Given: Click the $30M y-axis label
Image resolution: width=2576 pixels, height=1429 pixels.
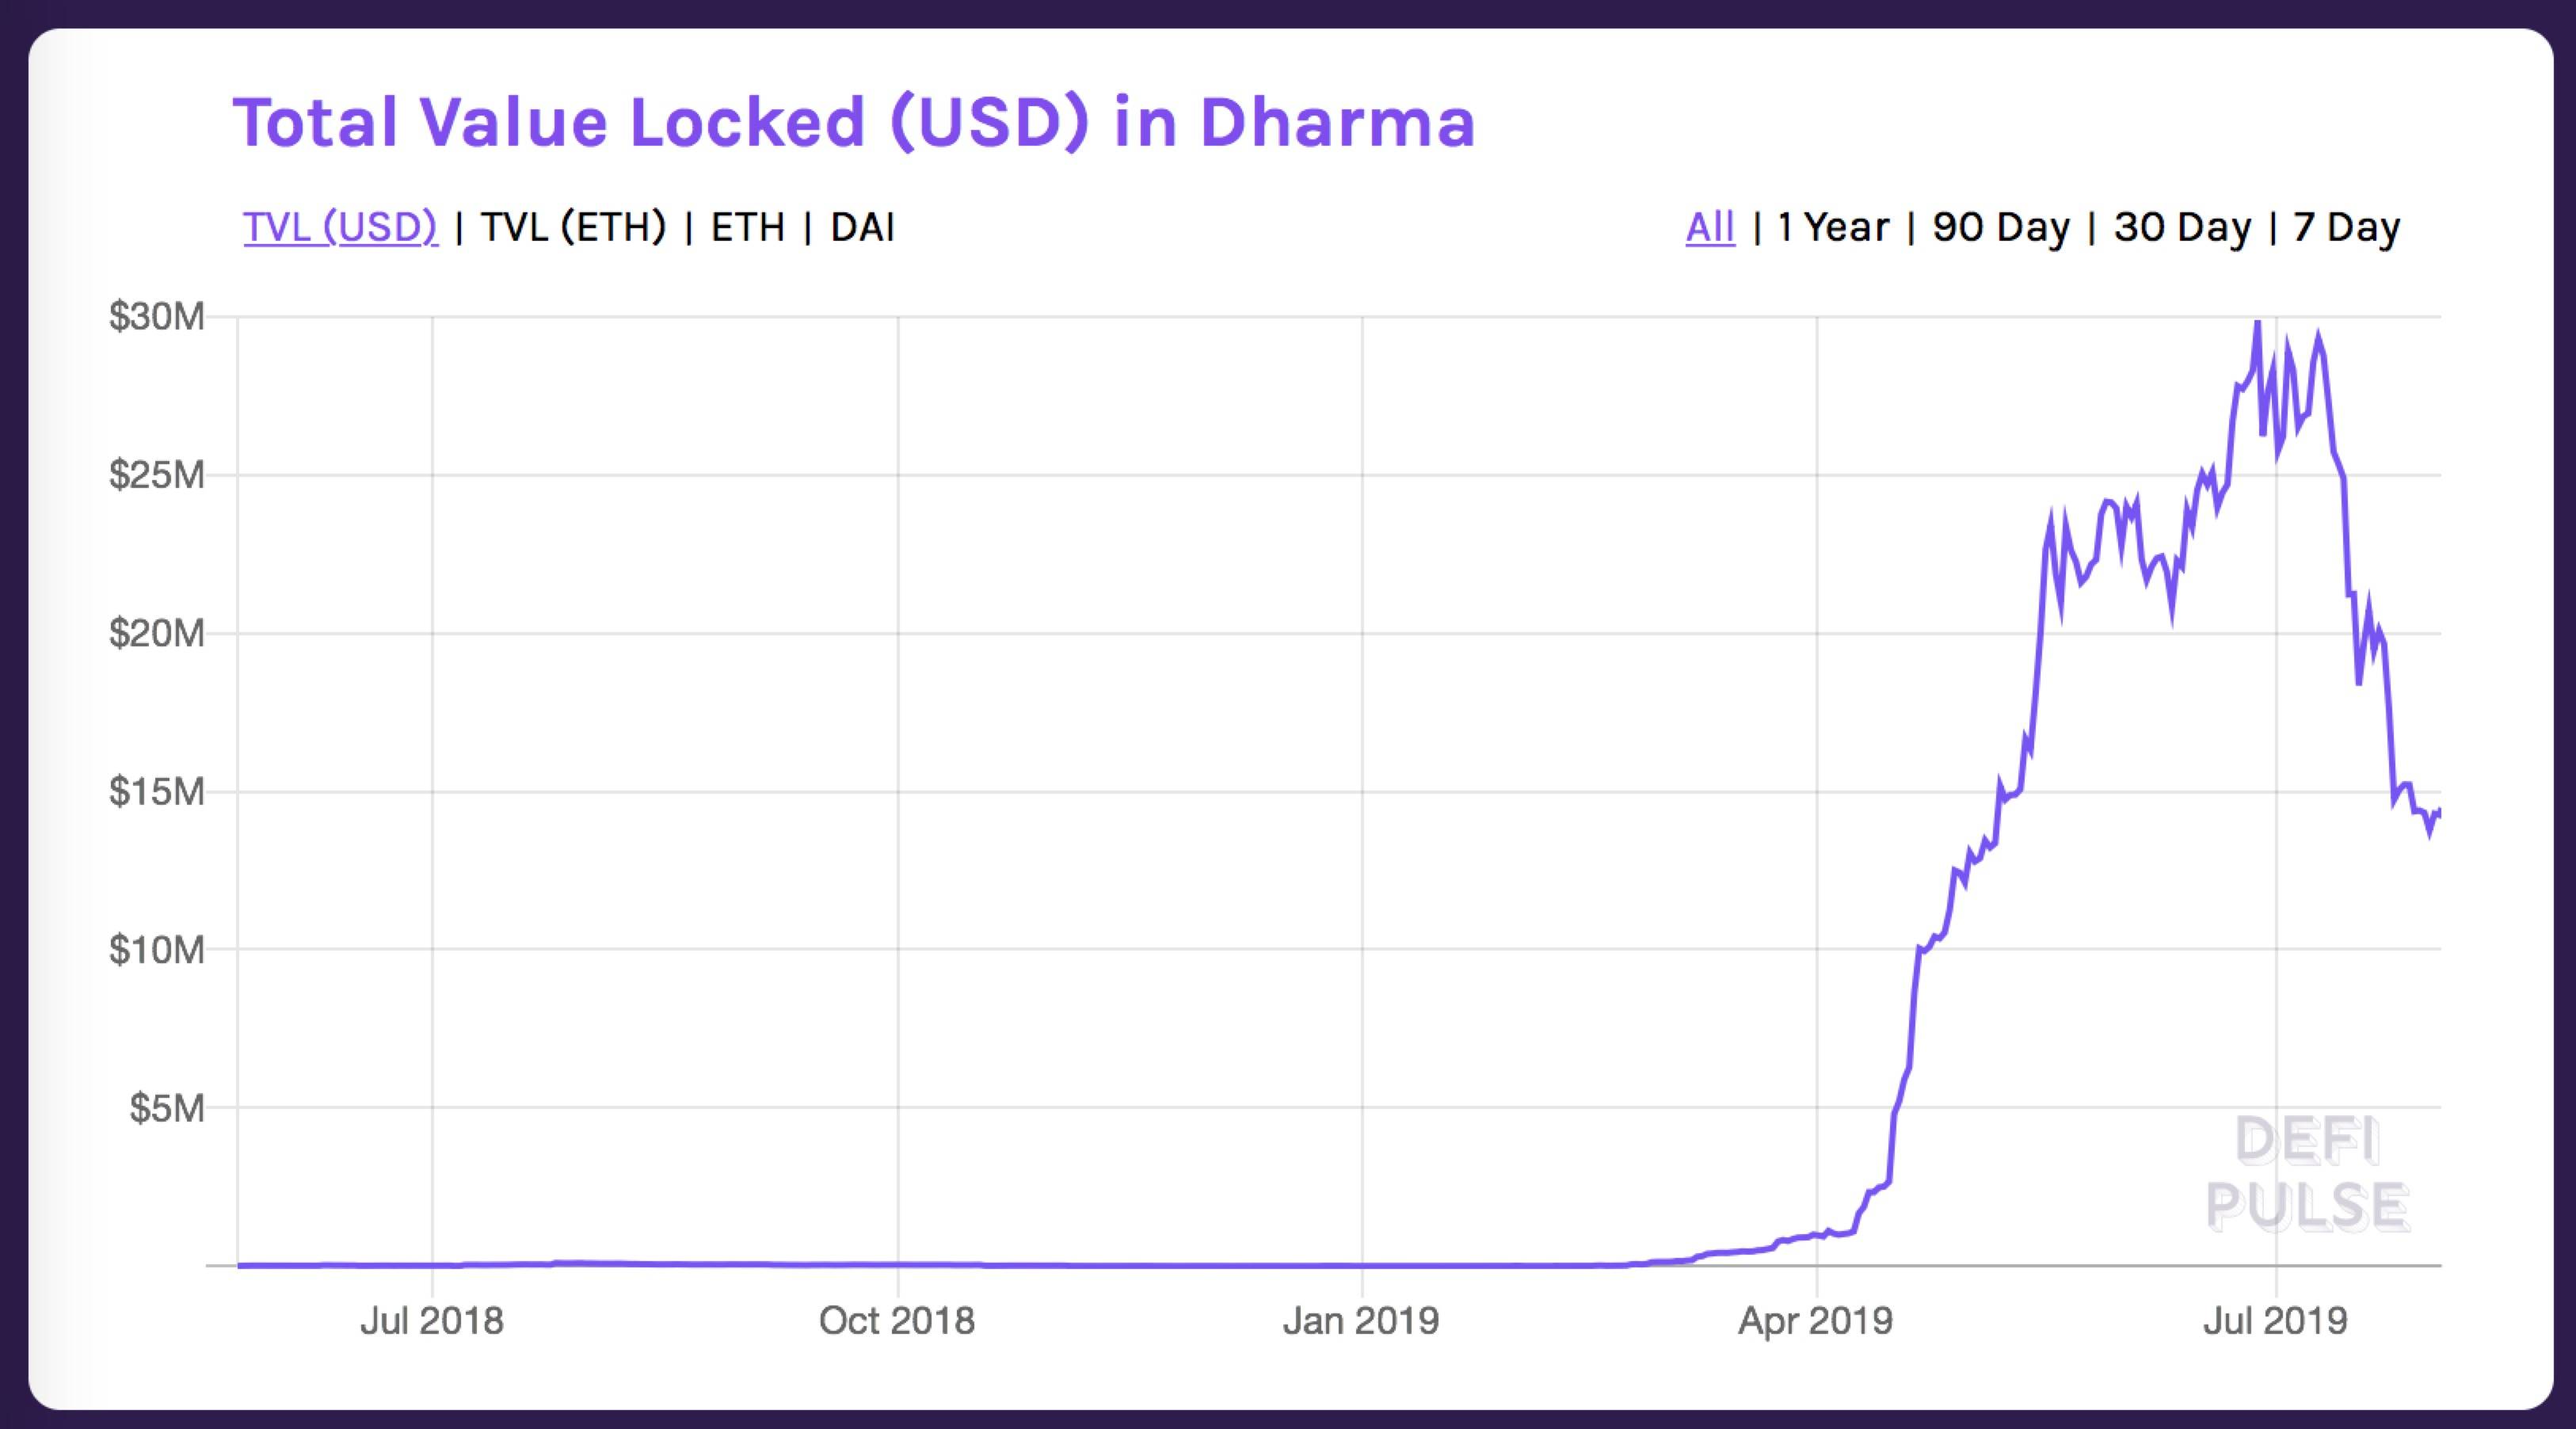Looking at the screenshot, I should pyautogui.click(x=157, y=317).
